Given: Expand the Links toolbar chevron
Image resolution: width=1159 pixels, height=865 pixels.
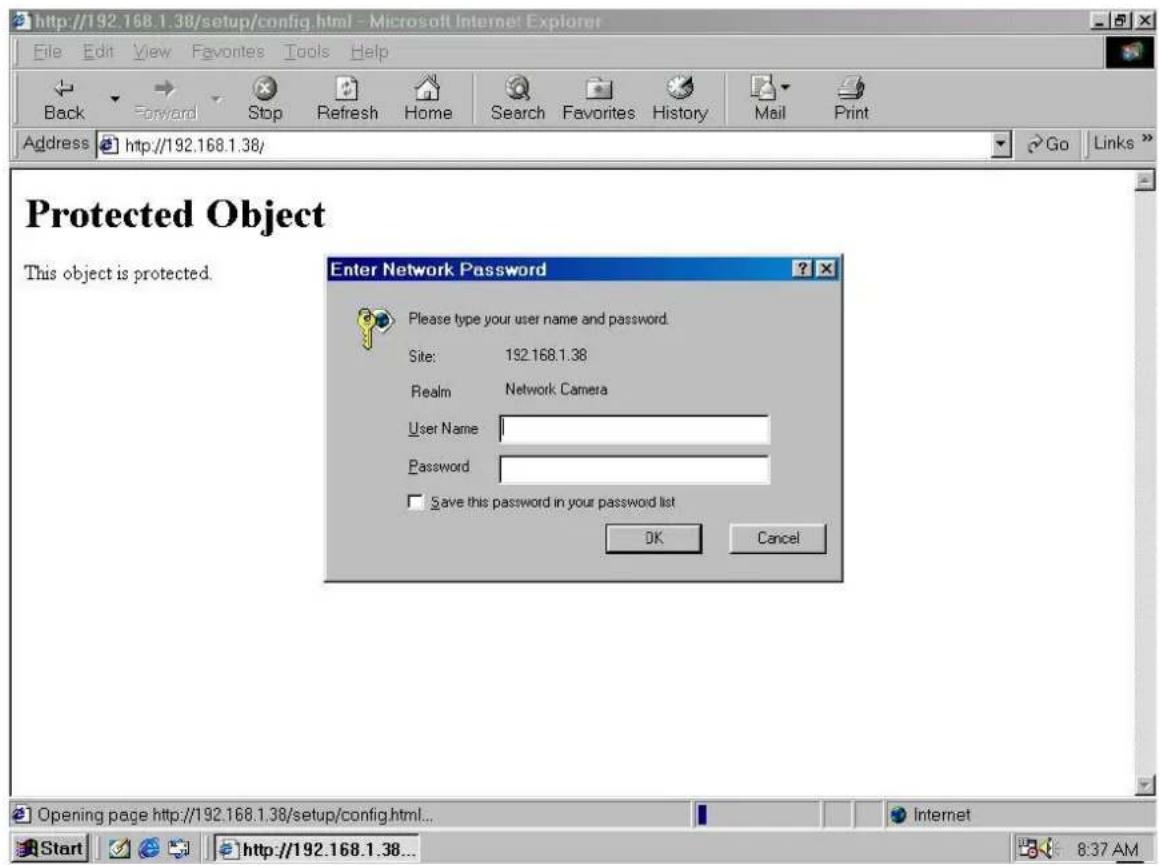Looking at the screenshot, I should point(1146,138).
